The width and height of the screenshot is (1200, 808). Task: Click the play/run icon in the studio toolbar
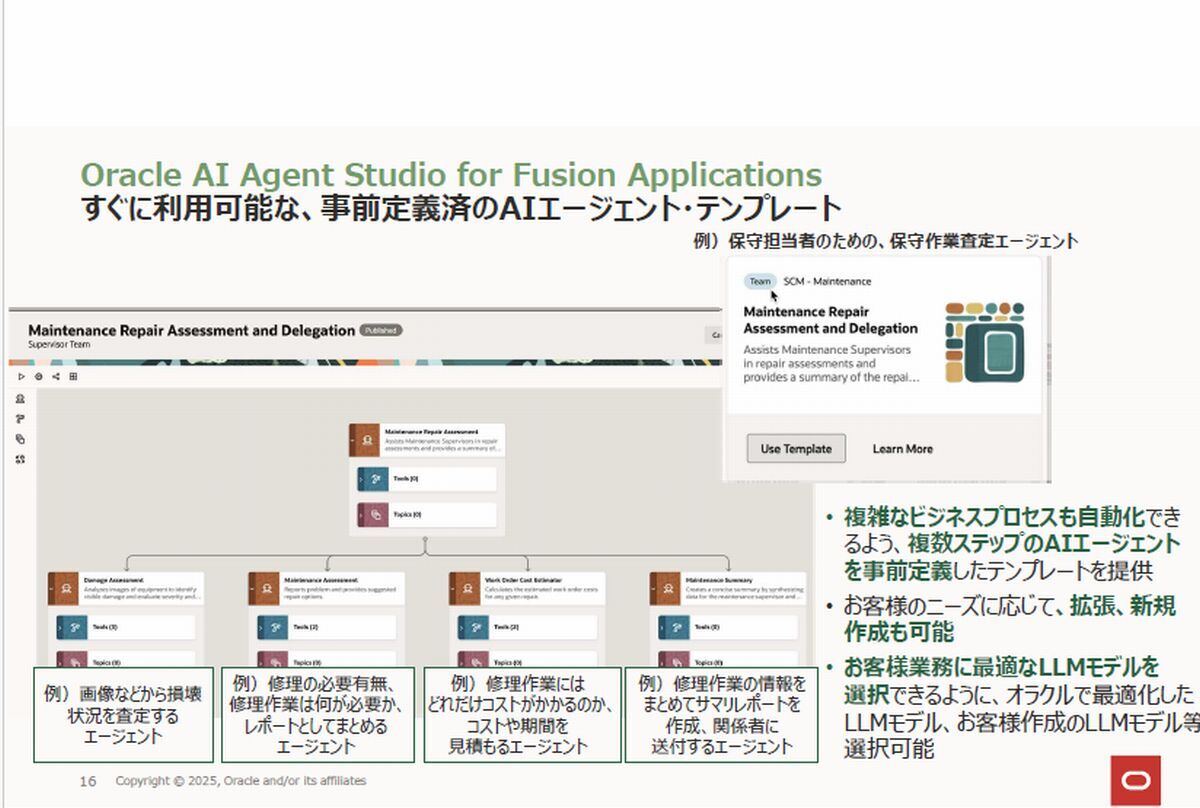click(x=21, y=377)
